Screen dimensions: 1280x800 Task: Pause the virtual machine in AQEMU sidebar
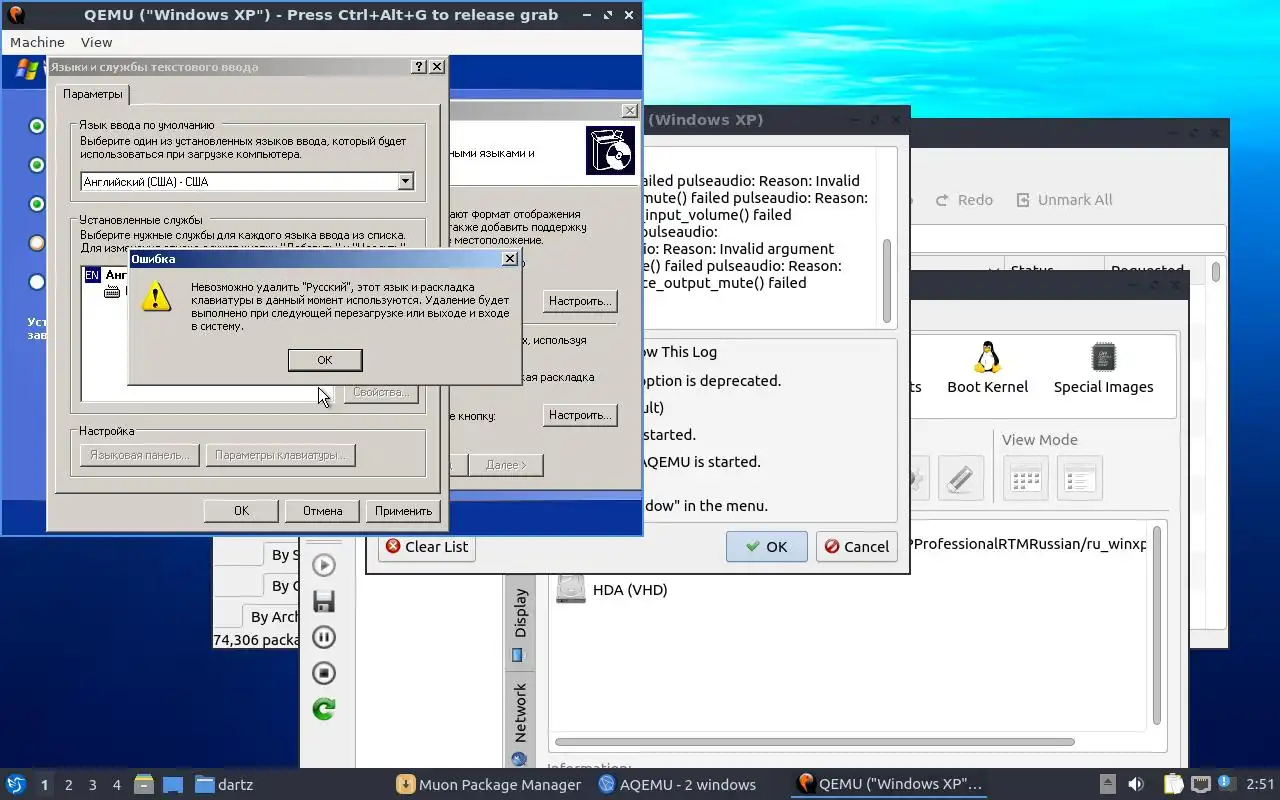(x=324, y=637)
